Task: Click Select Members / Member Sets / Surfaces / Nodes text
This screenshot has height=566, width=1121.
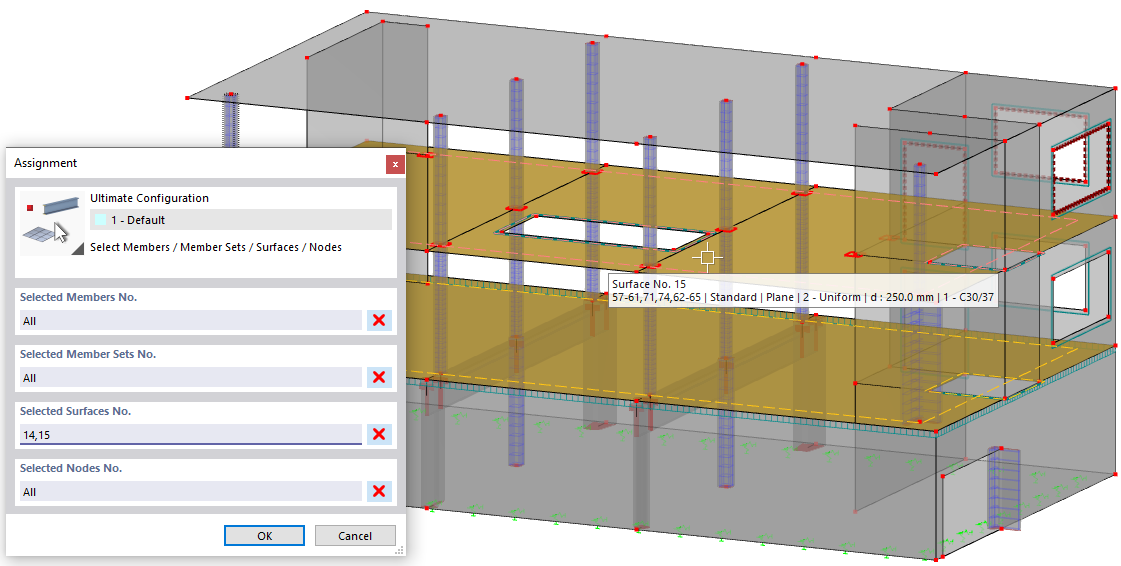Action: (216, 247)
